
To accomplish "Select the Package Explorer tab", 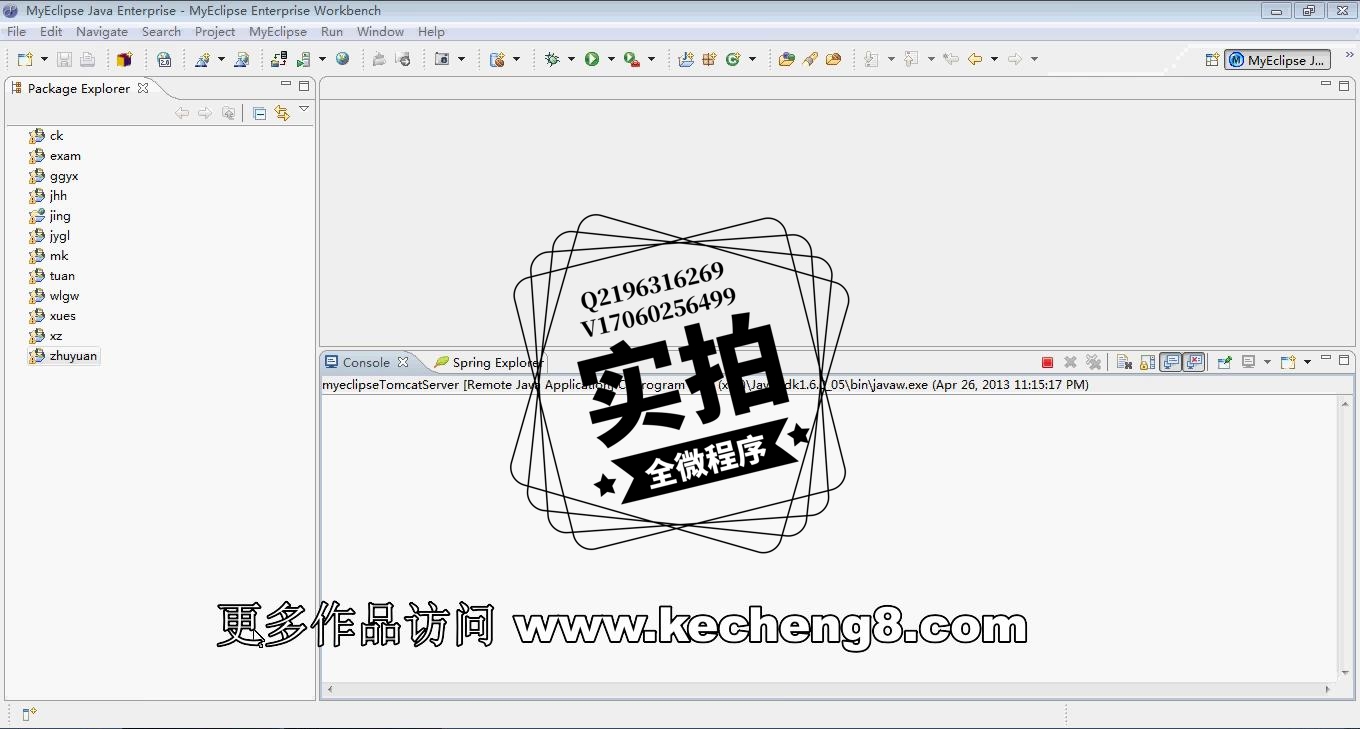I will [79, 88].
